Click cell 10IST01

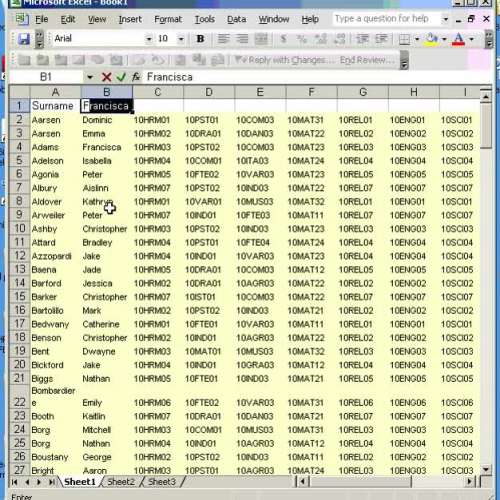point(209,297)
